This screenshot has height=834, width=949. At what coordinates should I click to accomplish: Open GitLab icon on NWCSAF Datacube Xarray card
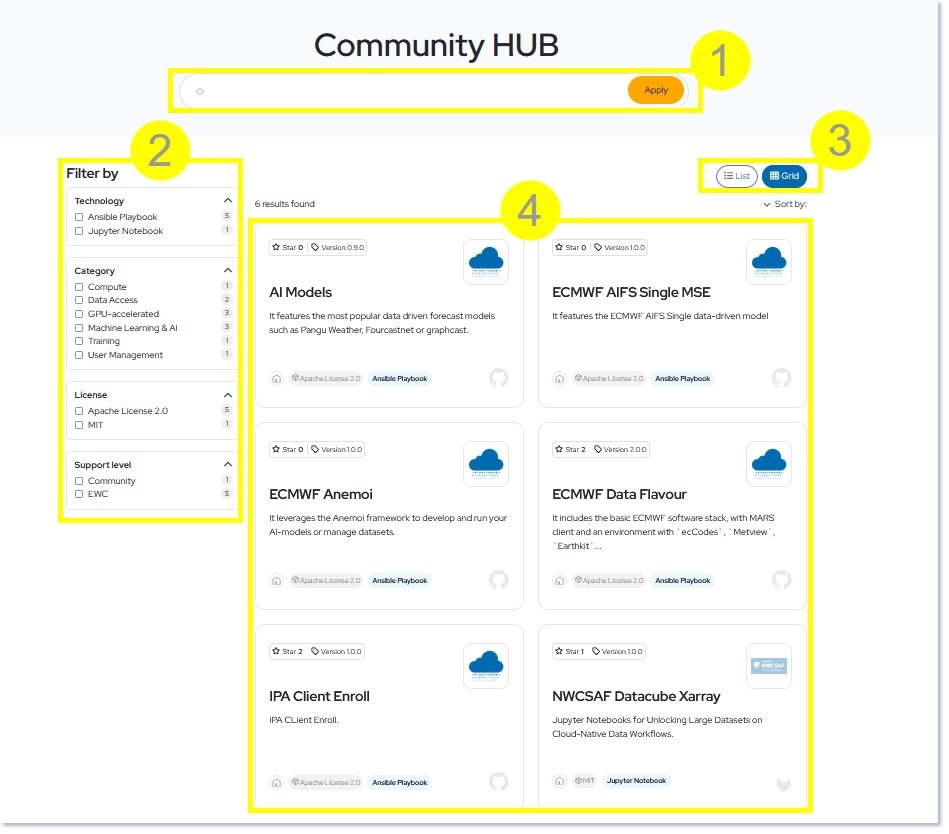coord(784,786)
